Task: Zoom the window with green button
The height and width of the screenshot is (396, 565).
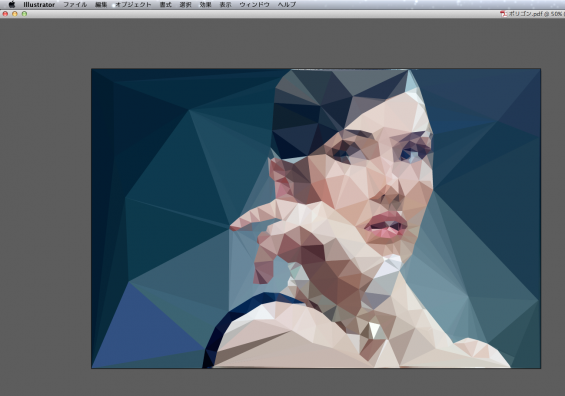Action: pyautogui.click(x=24, y=14)
